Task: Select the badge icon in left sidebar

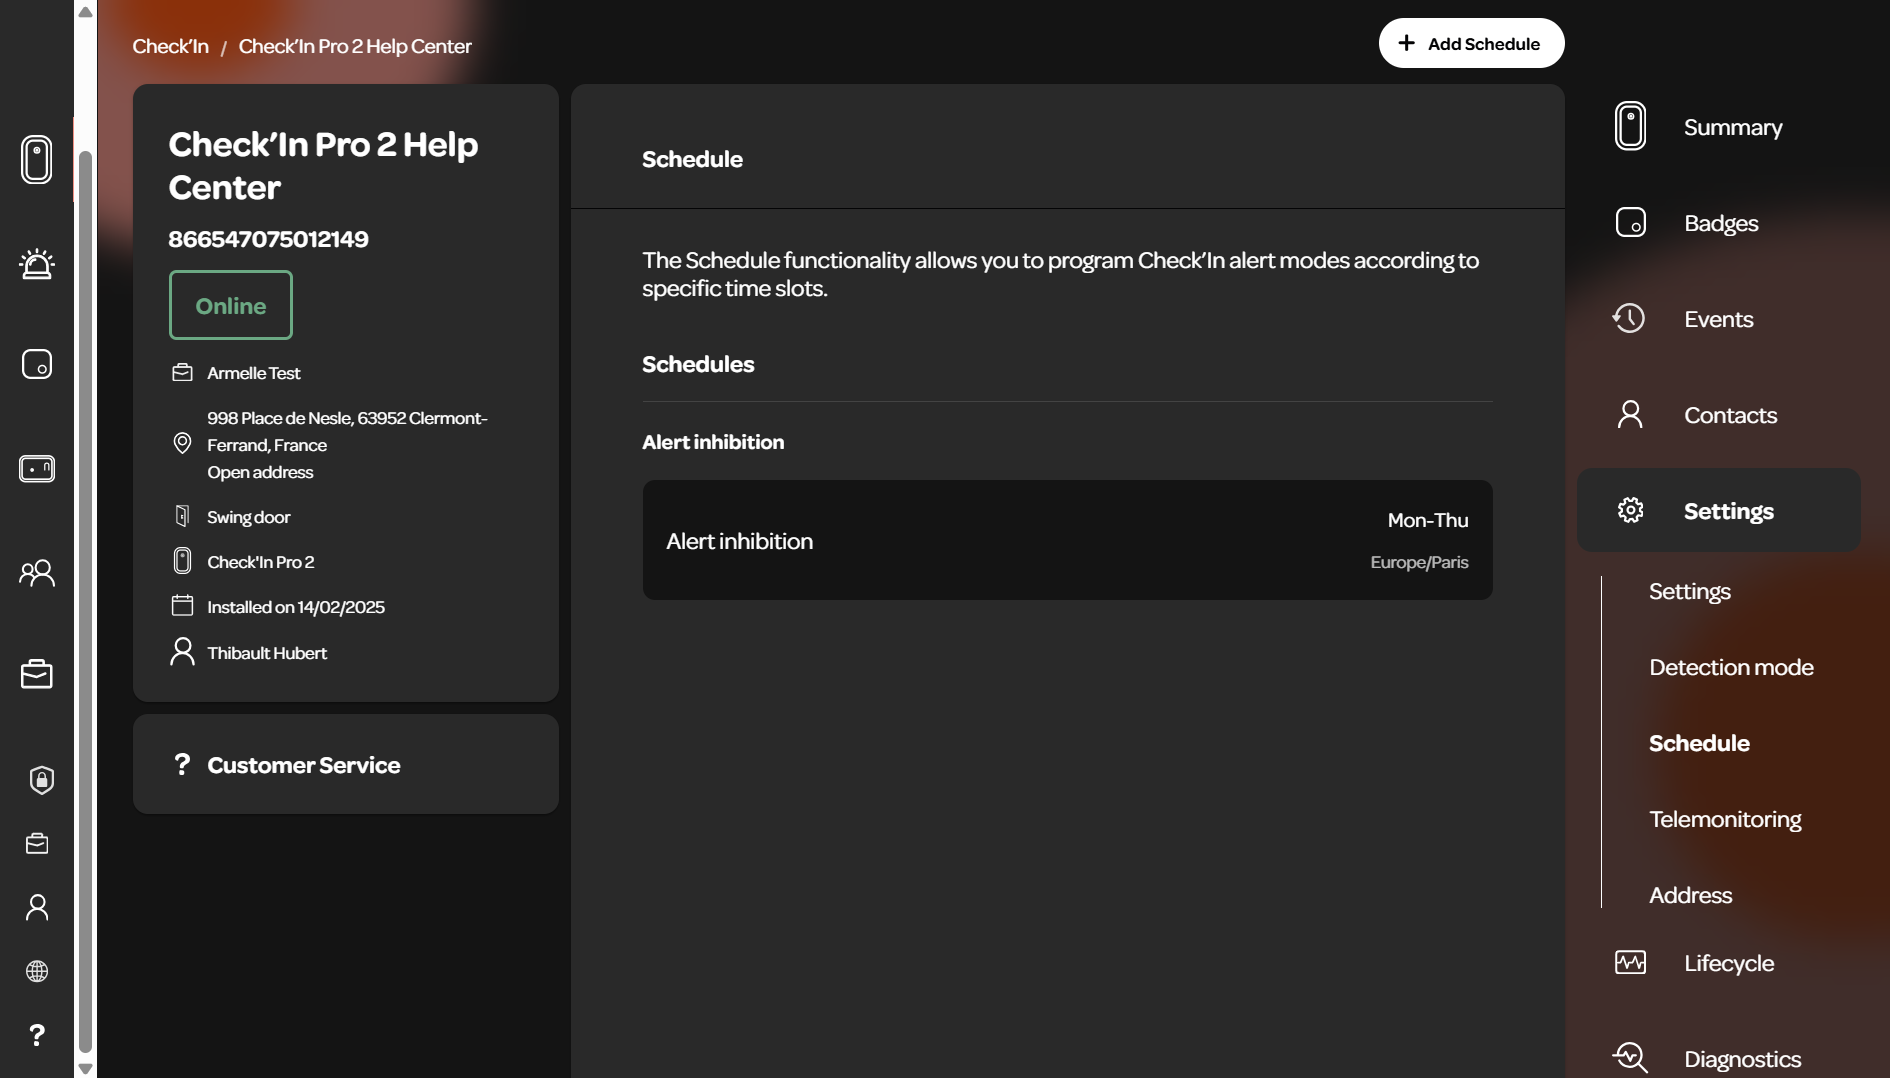Action: point(37,364)
